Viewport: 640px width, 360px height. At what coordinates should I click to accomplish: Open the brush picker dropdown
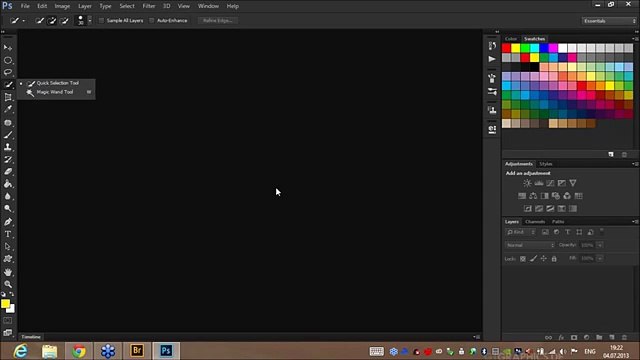[x=90, y=20]
